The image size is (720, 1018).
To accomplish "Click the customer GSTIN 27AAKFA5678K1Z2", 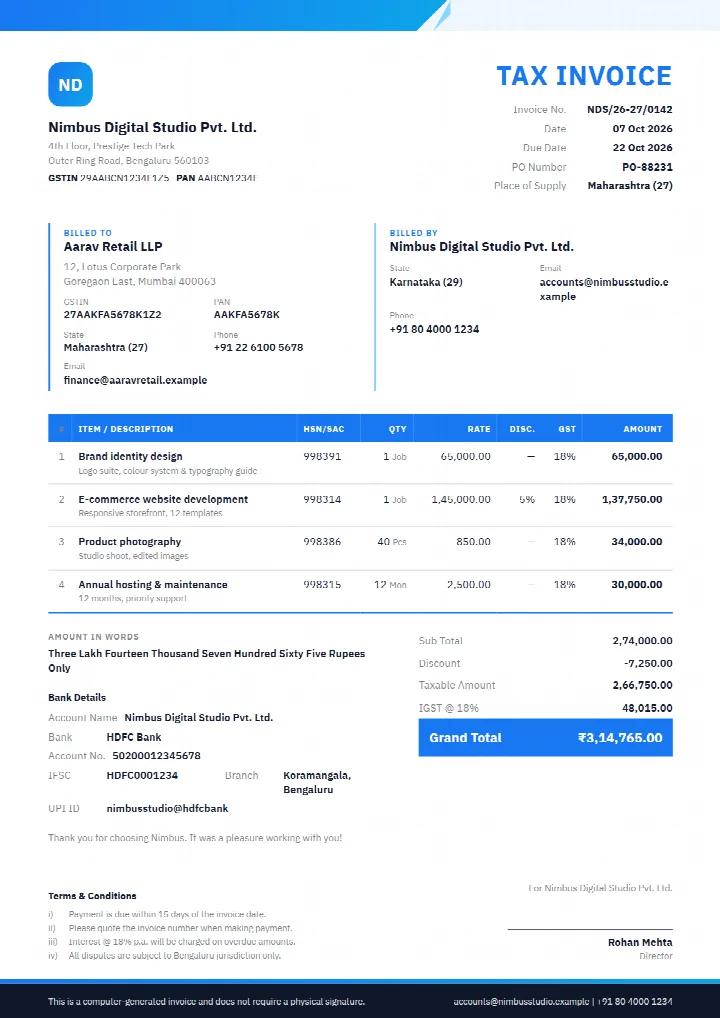I will [x=112, y=315].
